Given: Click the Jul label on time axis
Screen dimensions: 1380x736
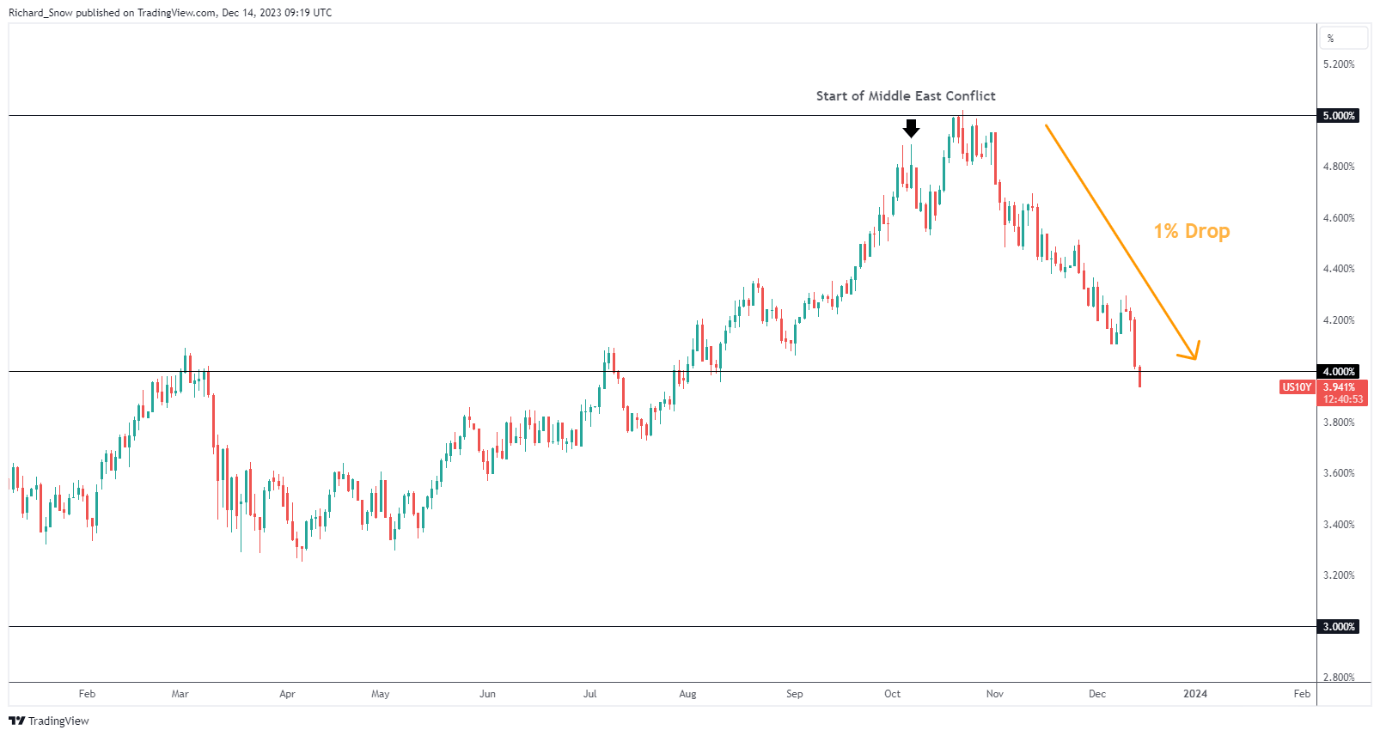Looking at the screenshot, I should 590,693.
